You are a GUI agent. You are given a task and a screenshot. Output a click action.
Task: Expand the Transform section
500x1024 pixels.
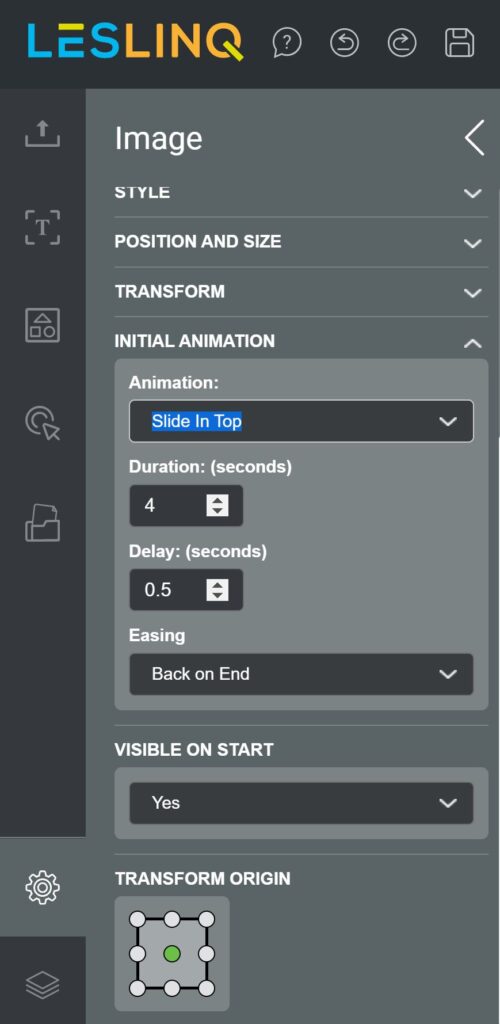[301, 292]
